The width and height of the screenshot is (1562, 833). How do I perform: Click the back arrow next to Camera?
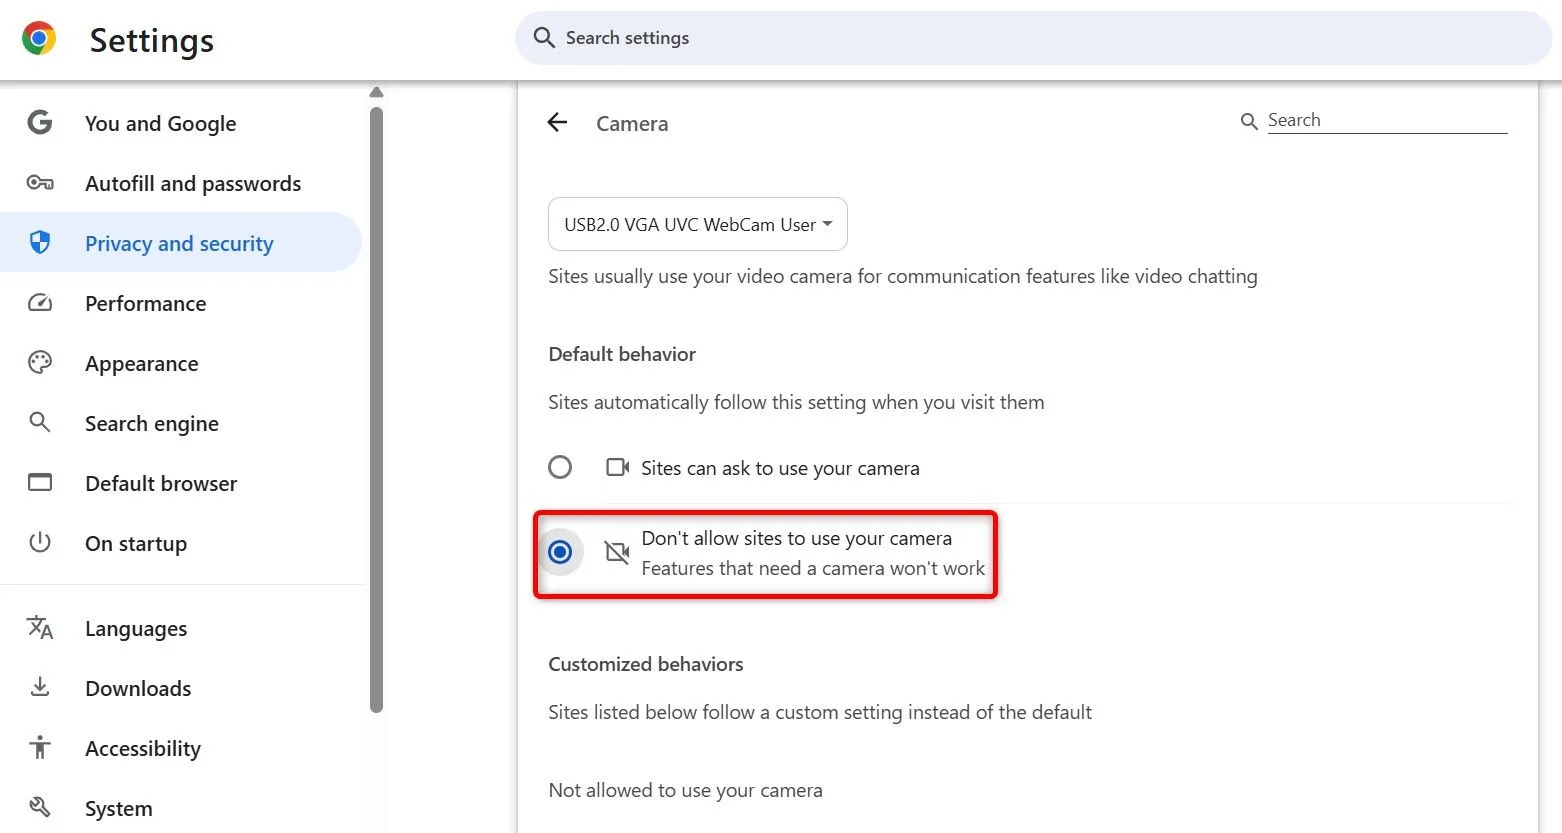557,122
